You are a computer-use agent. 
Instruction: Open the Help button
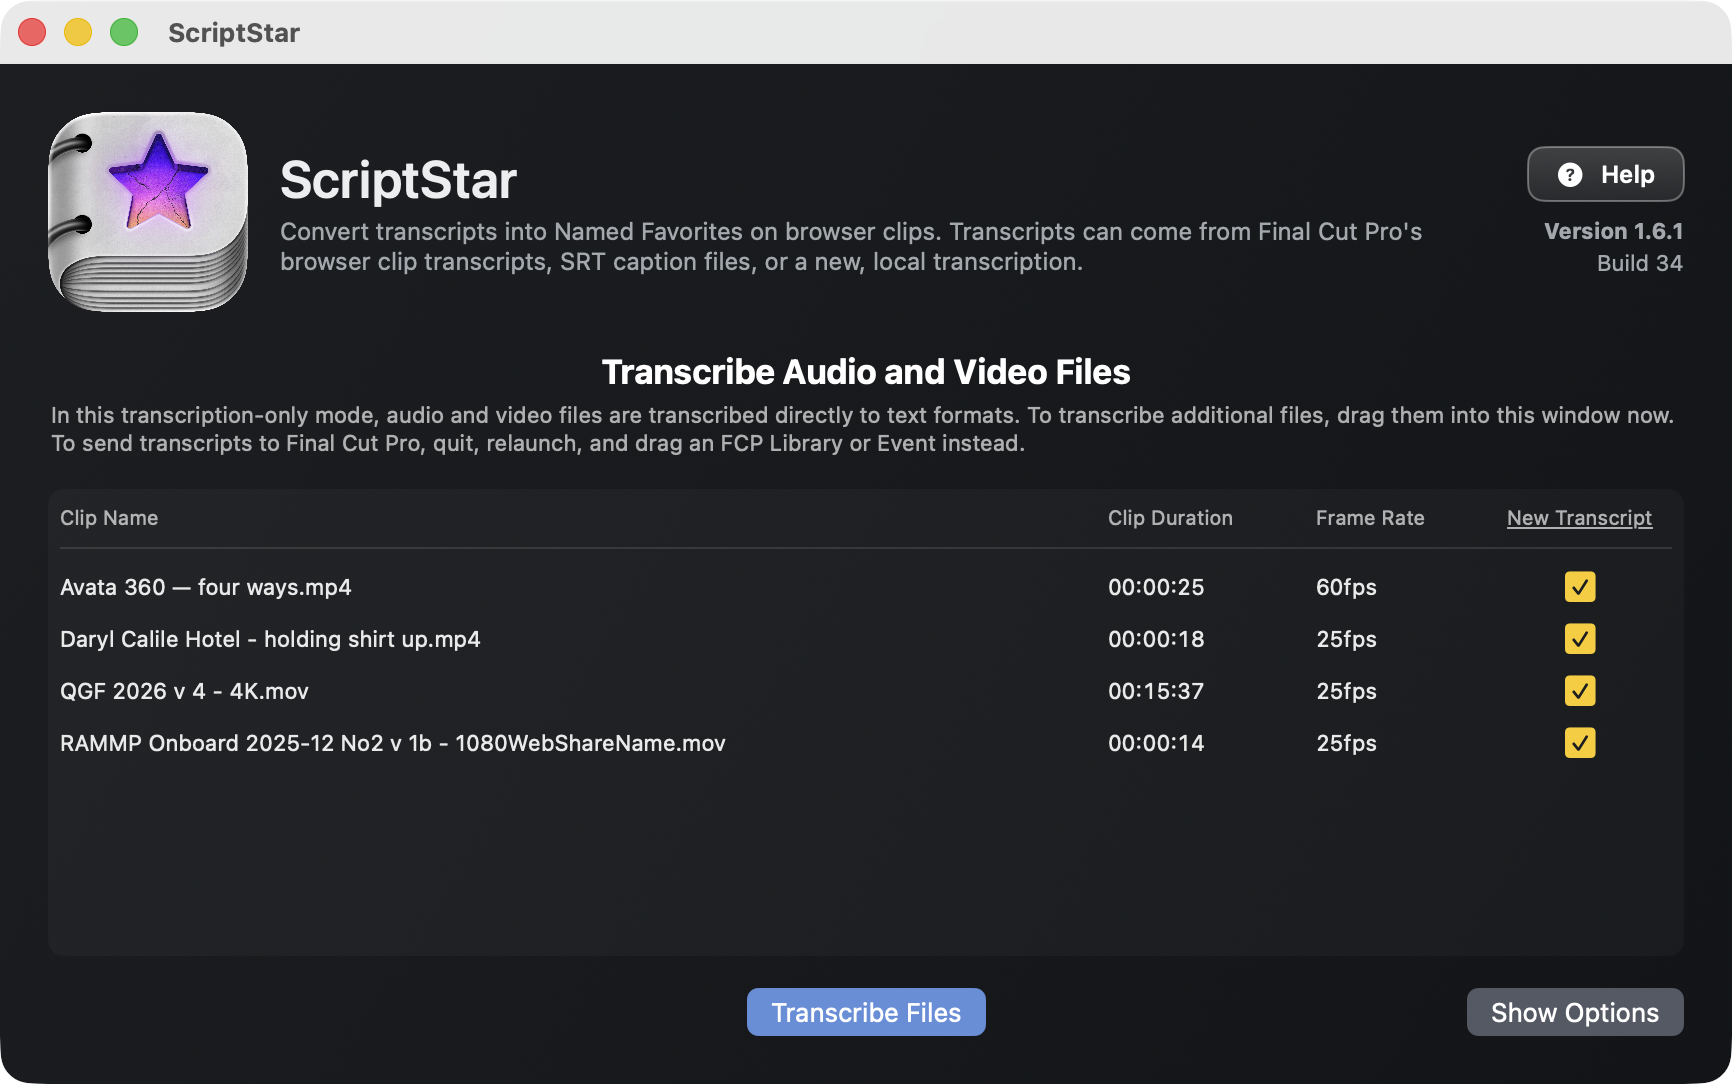(1605, 175)
